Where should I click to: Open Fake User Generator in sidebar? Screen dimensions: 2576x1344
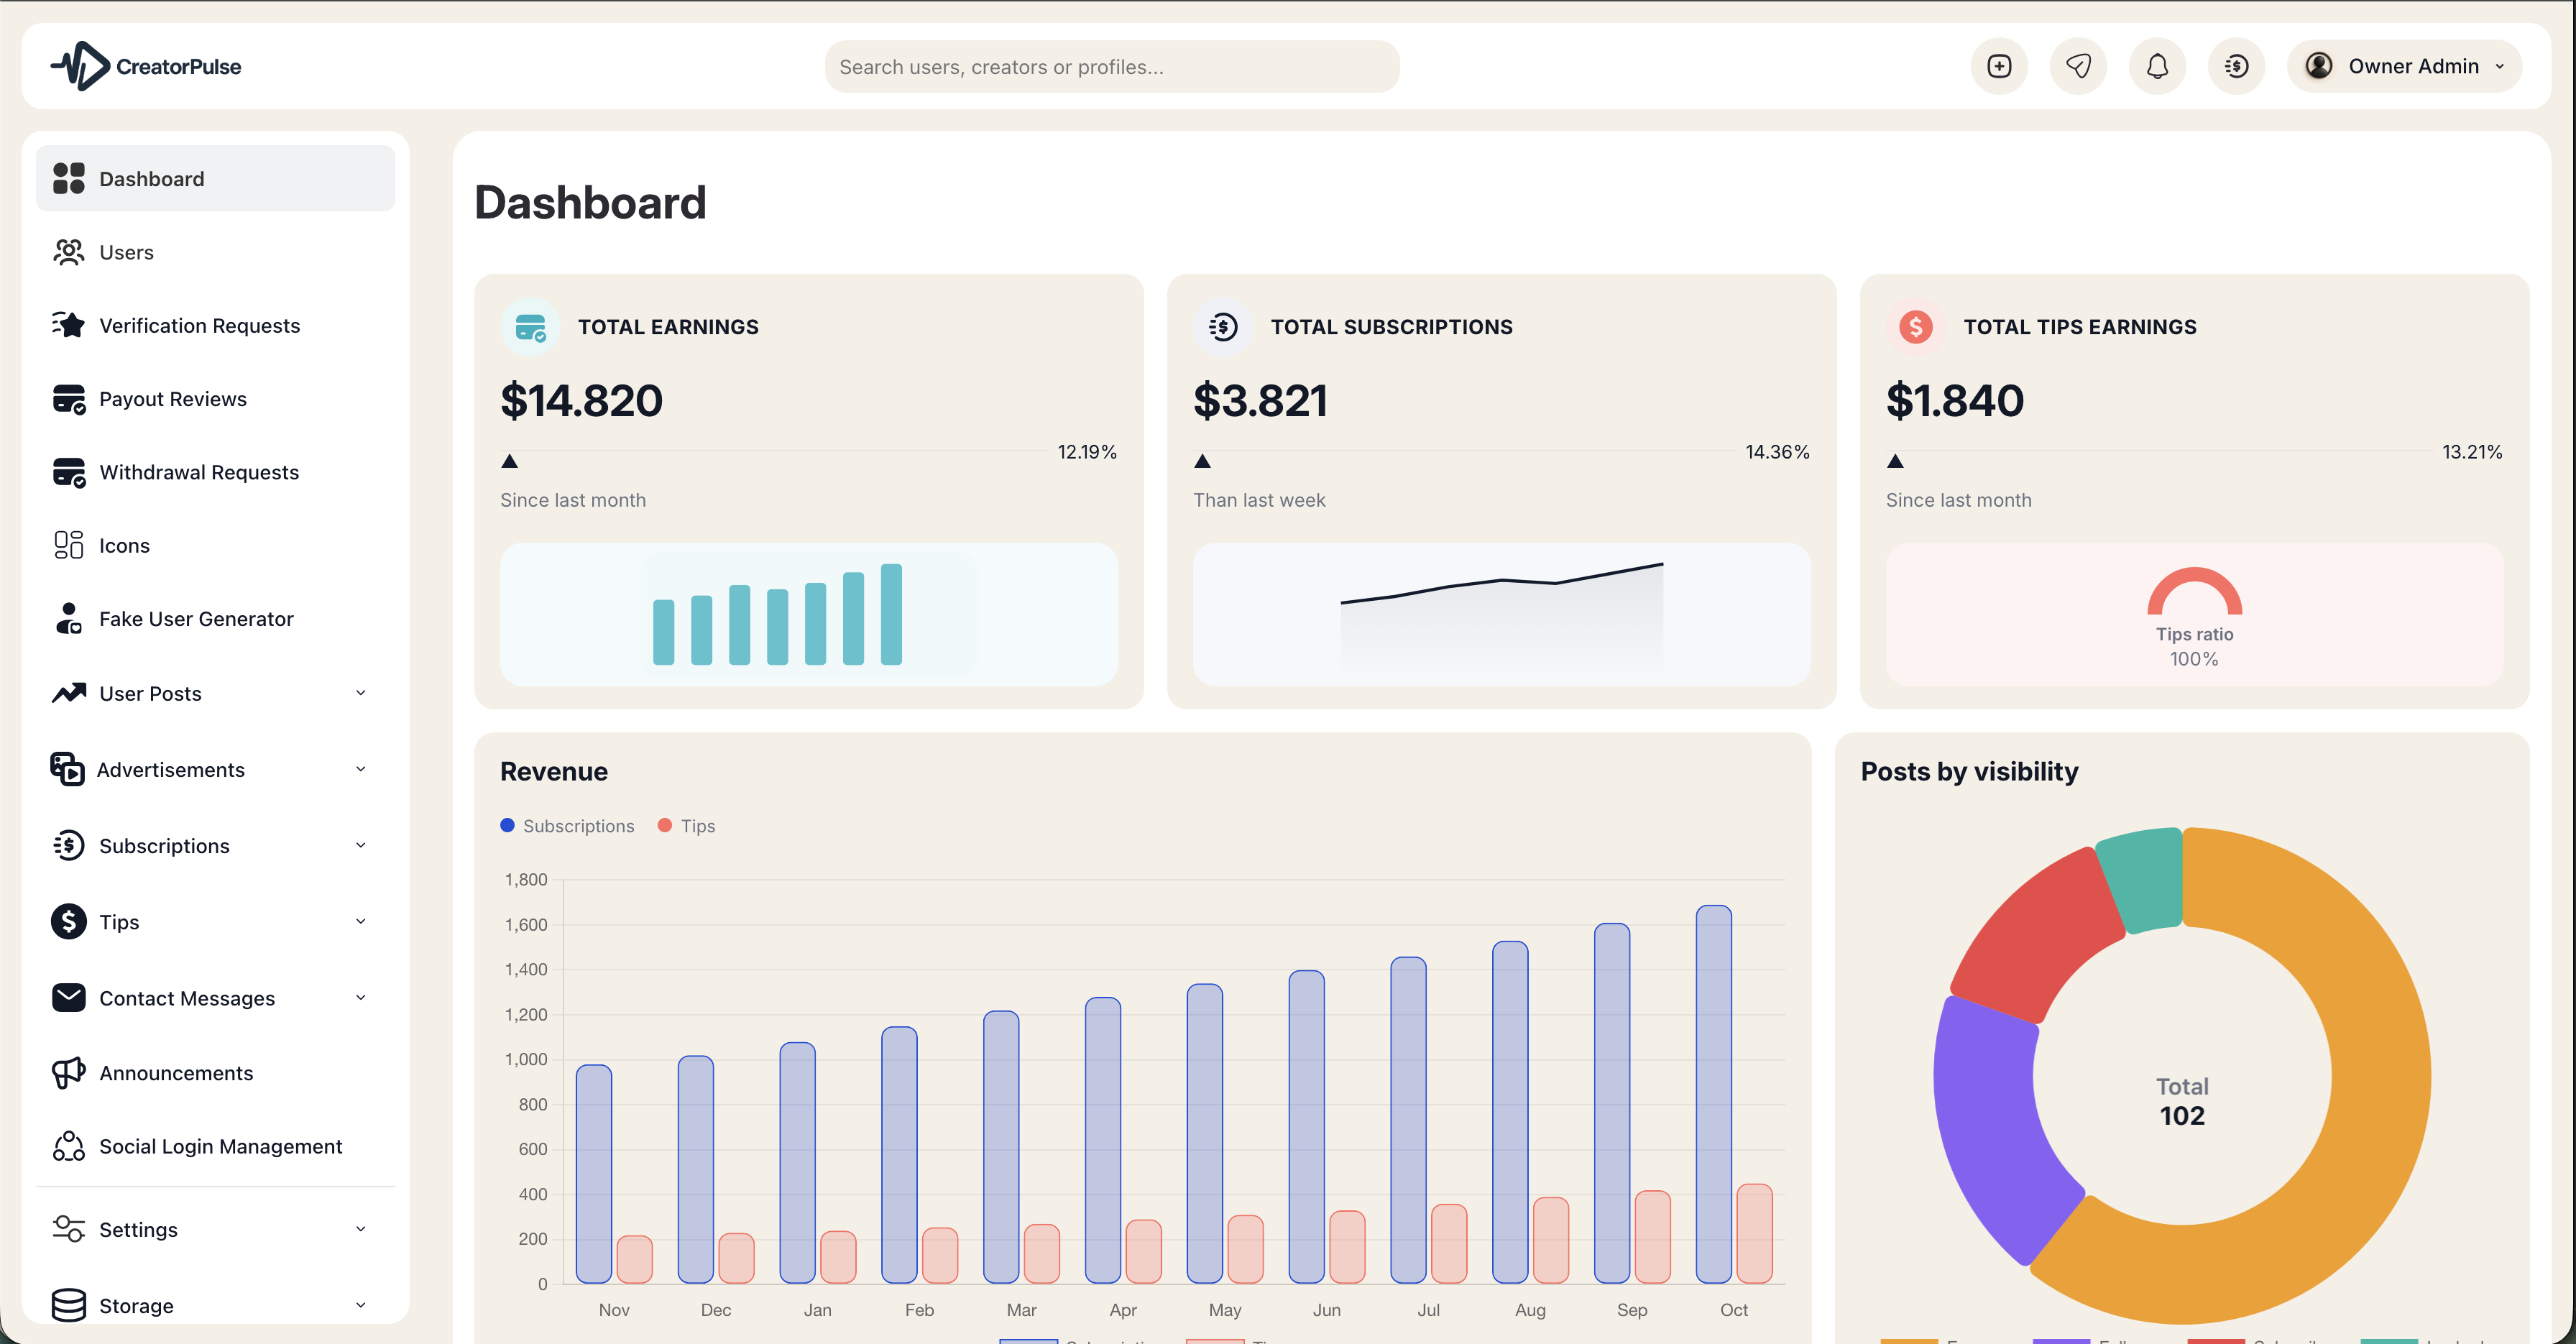point(215,618)
